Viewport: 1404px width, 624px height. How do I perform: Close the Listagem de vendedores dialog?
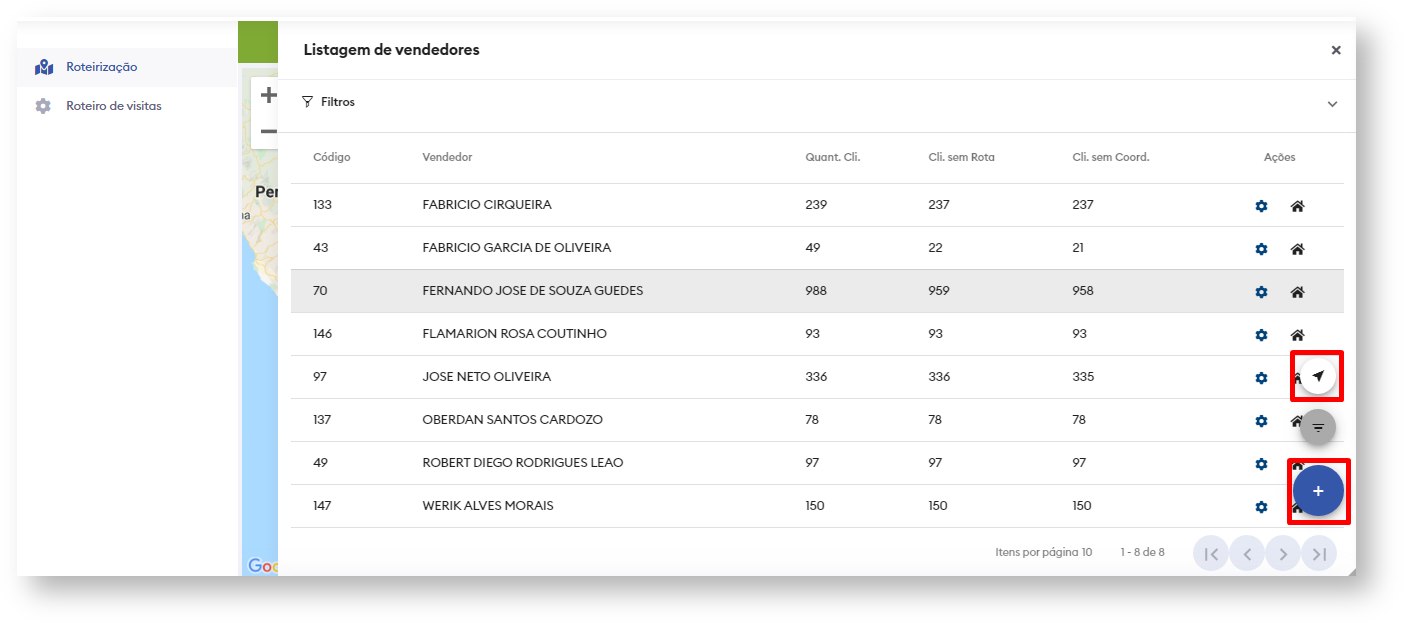(x=1336, y=50)
